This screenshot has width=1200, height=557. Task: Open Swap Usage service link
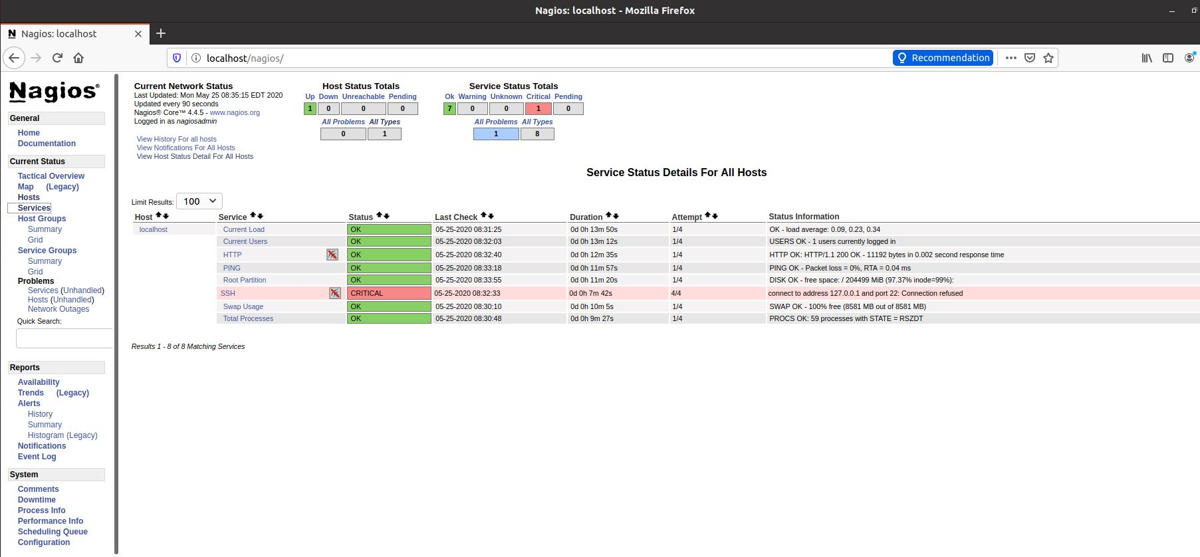[x=243, y=306]
